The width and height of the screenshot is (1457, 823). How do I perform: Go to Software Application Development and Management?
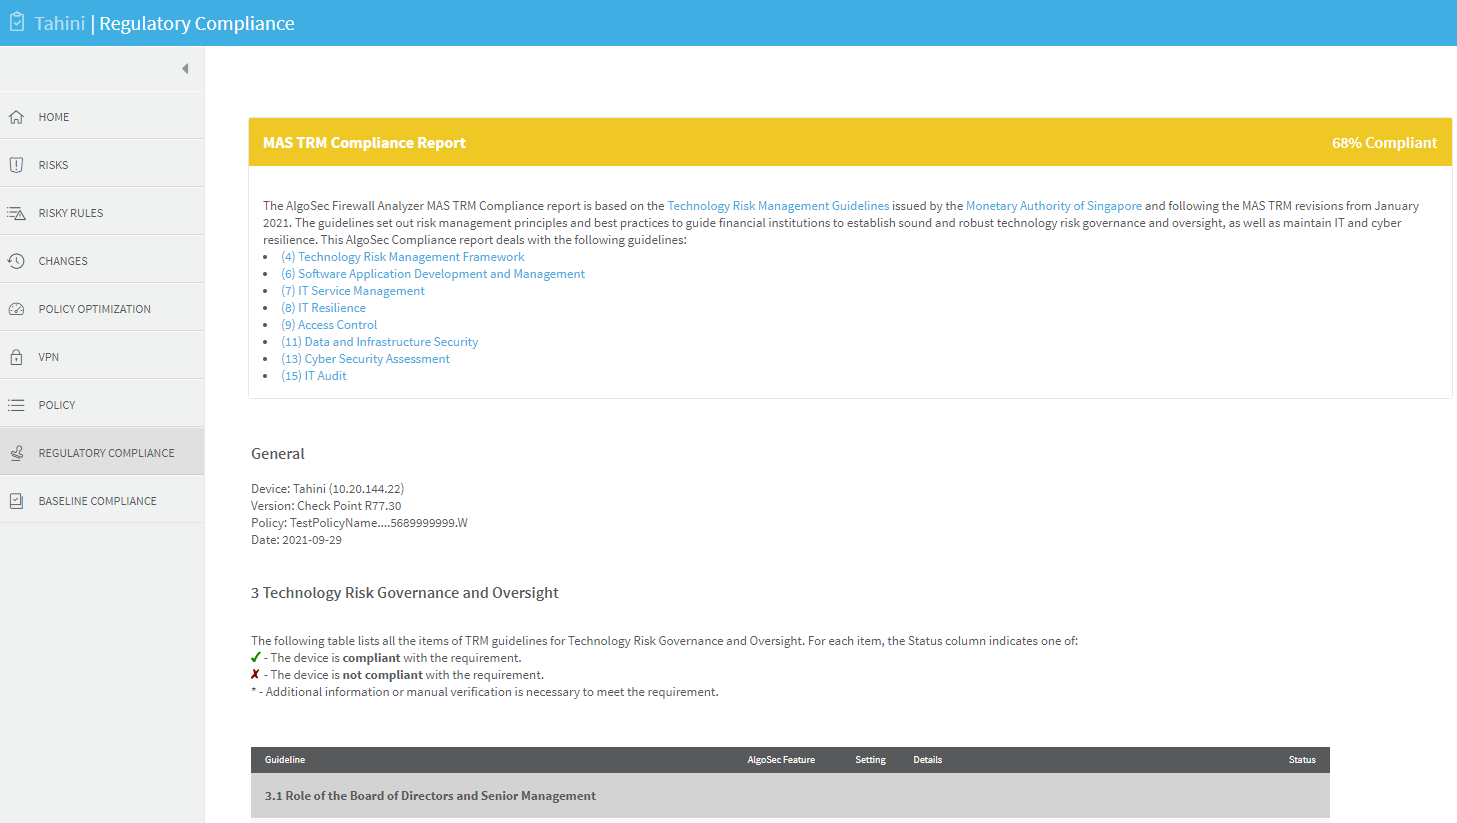[x=432, y=274]
